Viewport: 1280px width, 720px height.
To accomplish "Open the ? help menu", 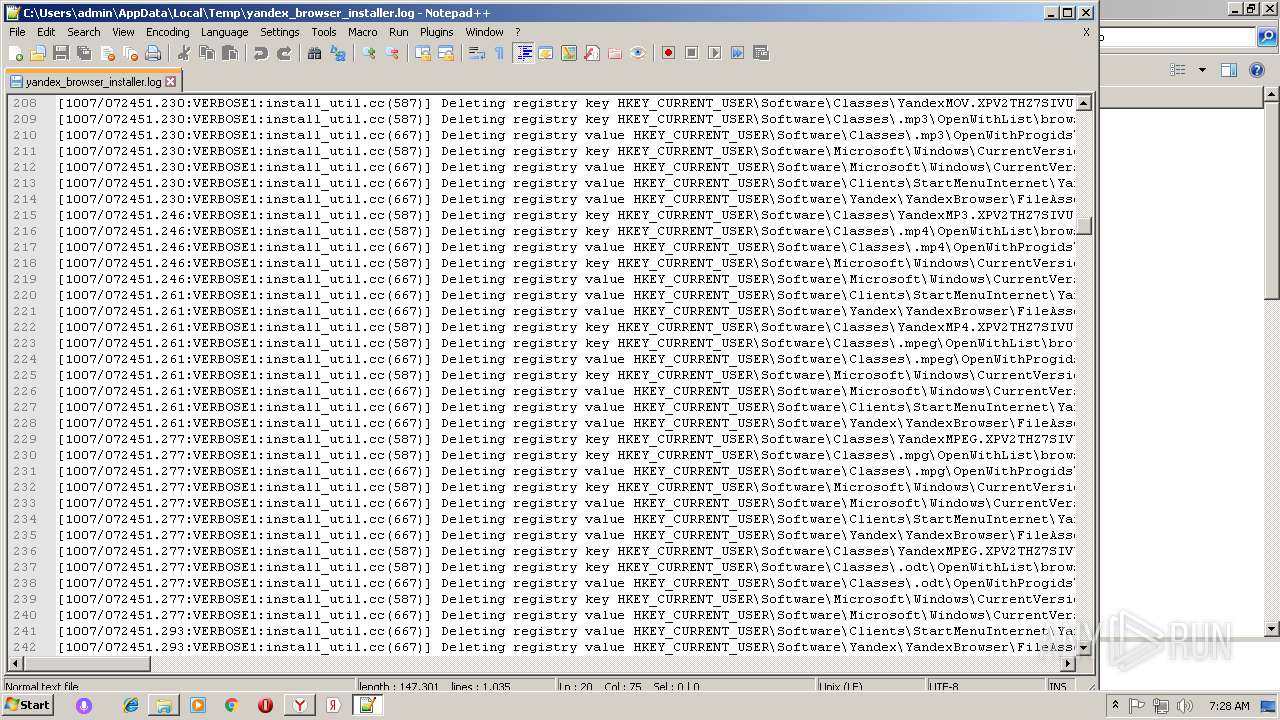I will coord(517,32).
